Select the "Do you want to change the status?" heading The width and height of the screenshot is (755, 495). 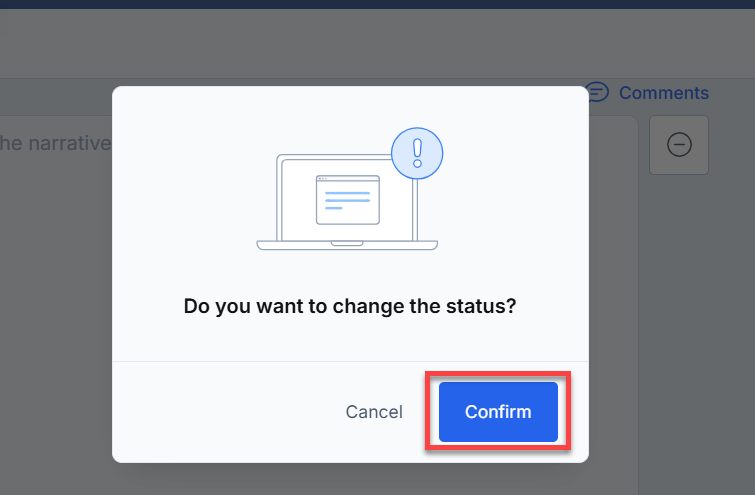(350, 306)
